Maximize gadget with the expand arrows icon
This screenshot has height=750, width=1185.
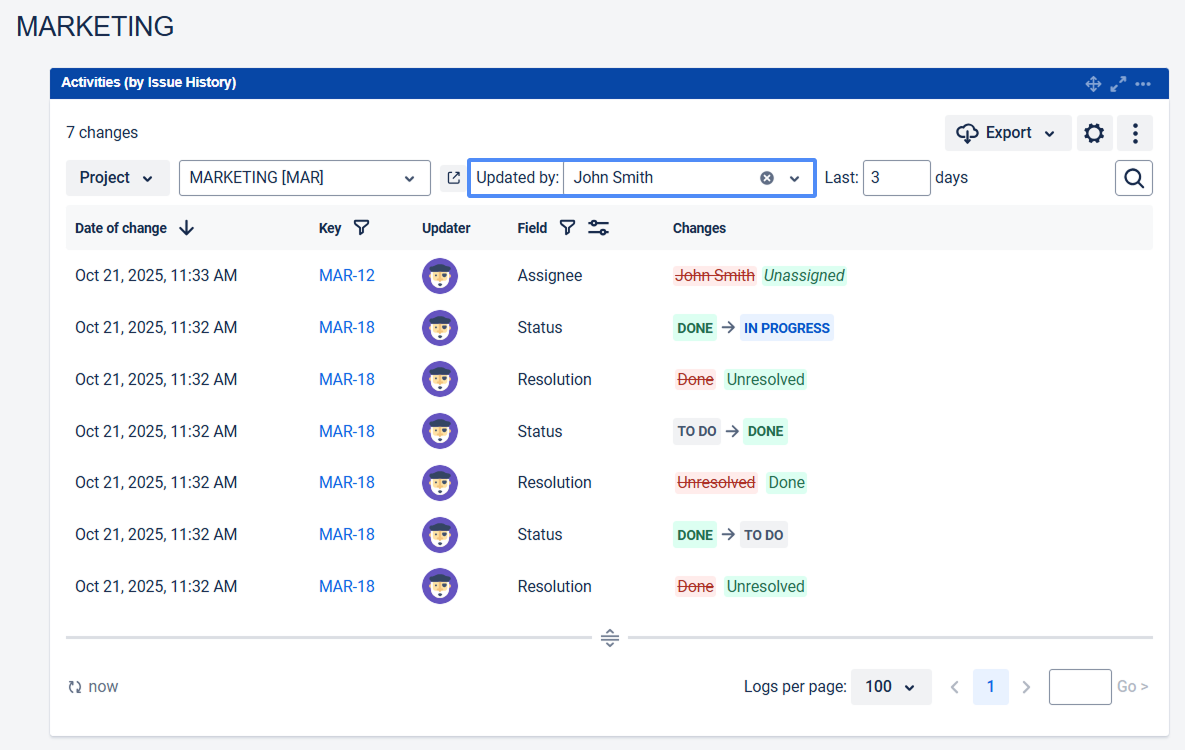tap(1118, 84)
